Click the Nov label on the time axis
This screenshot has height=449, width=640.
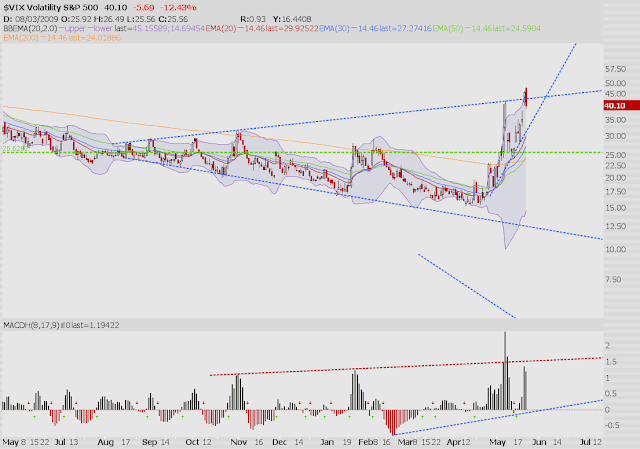[239, 442]
